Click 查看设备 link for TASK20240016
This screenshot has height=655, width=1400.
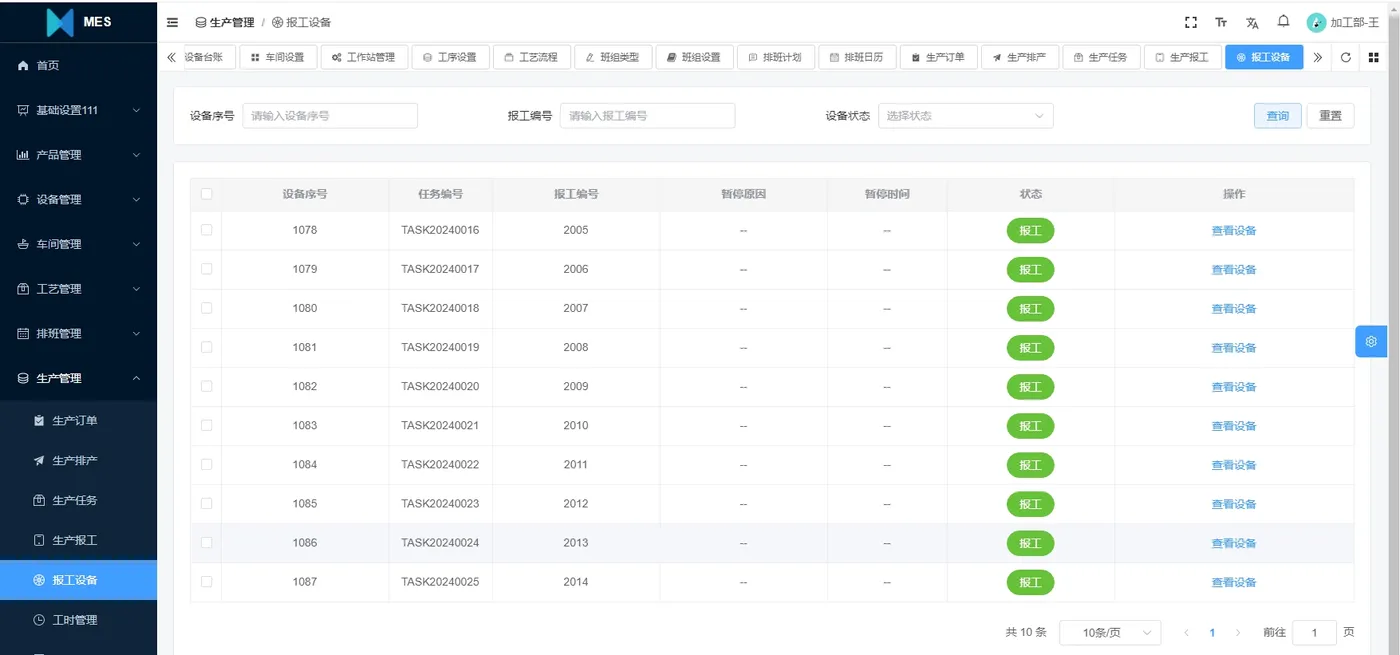point(1233,230)
